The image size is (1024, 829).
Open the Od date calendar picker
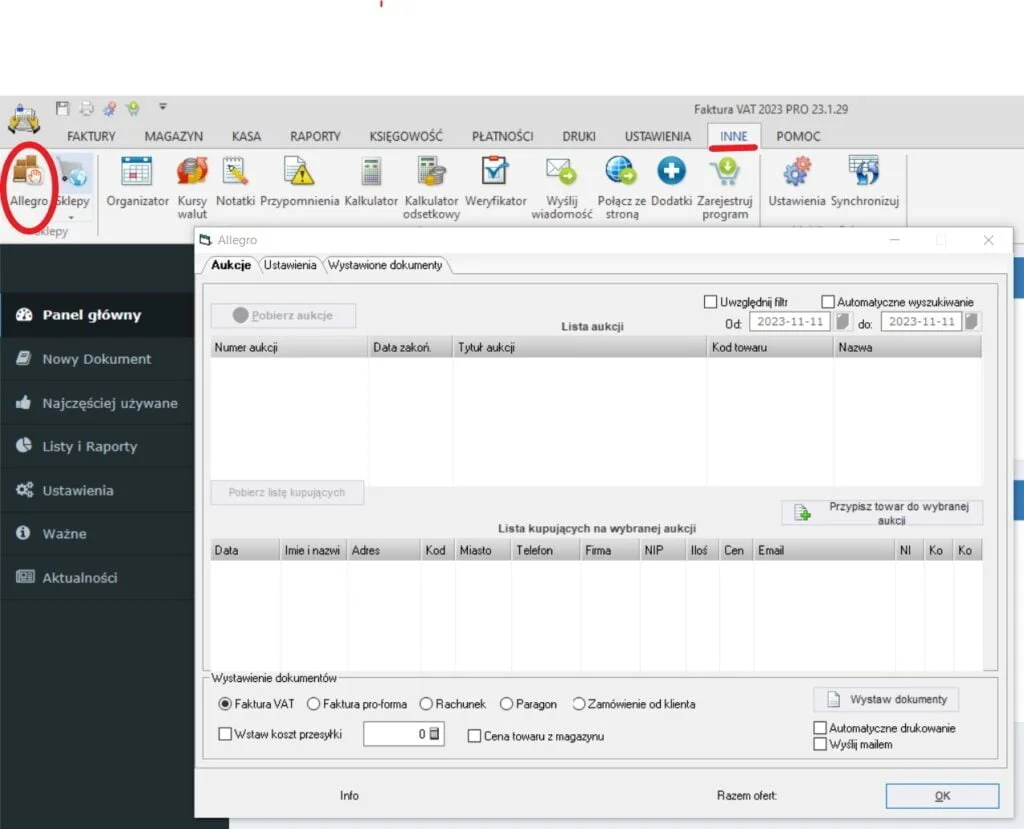[x=842, y=321]
